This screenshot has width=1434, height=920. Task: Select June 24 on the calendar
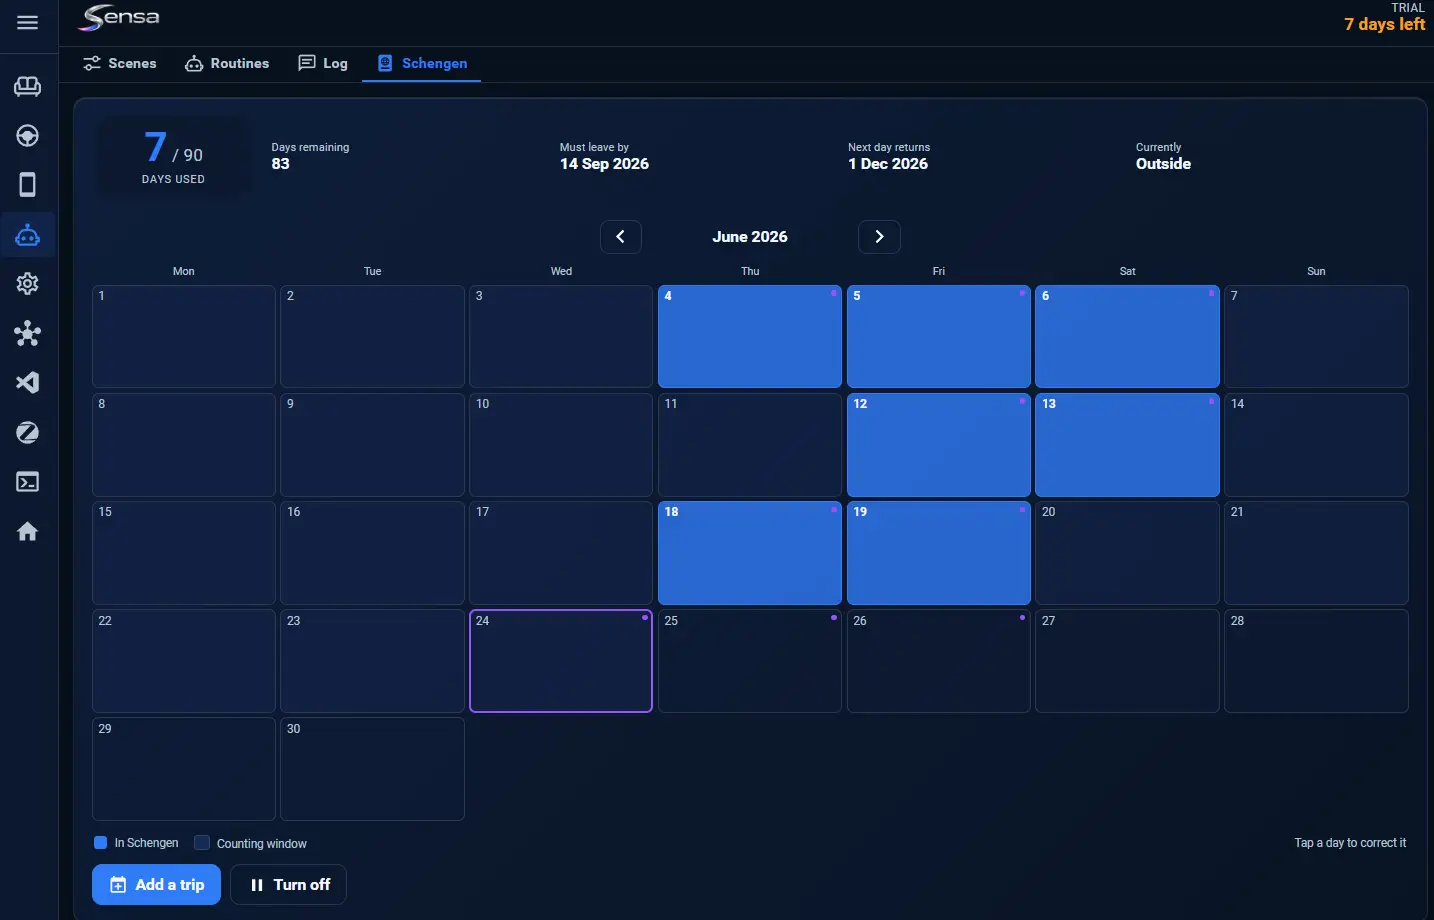click(x=561, y=661)
